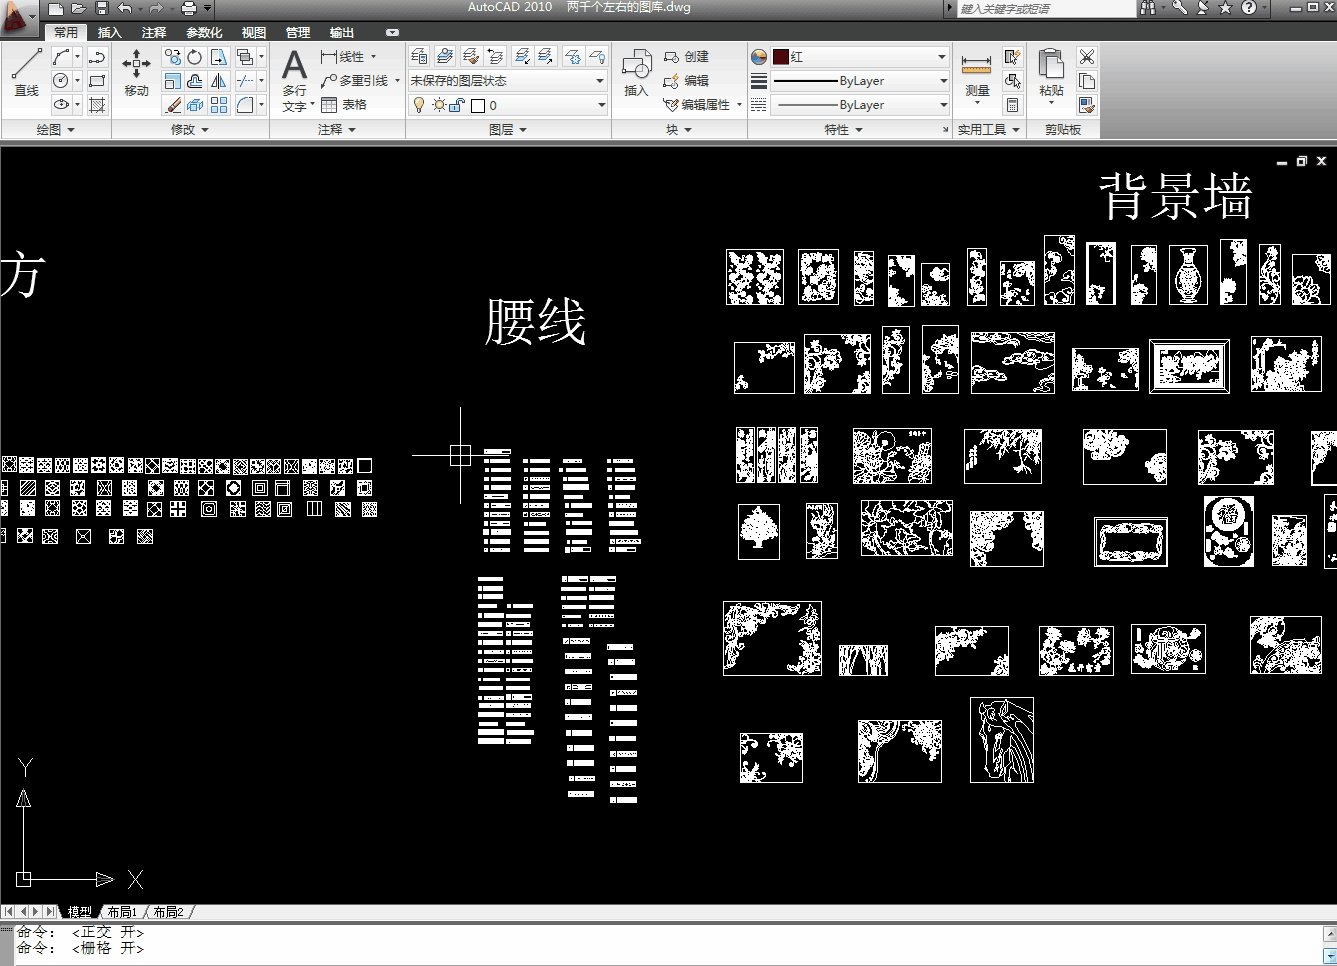This screenshot has height=966, width=1337.
Task: Click the Open file folder icon
Action: coord(78,8)
